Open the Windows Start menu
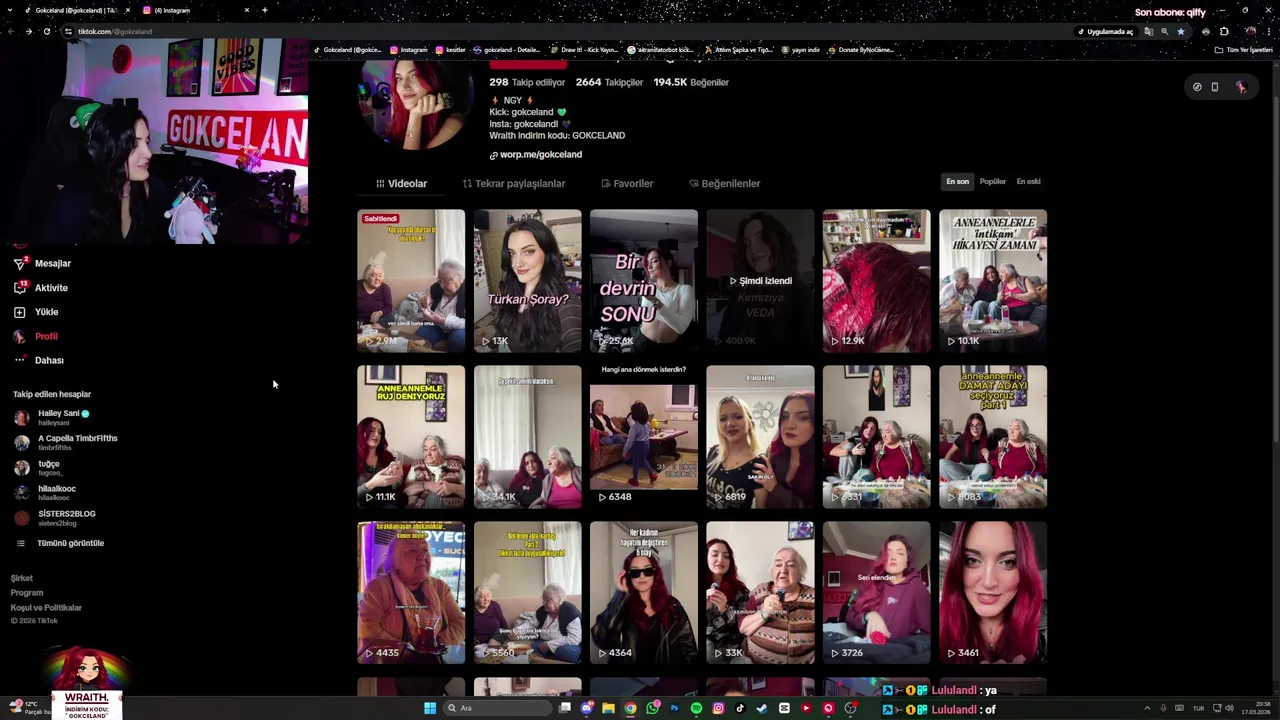This screenshot has width=1280, height=720. (430, 708)
